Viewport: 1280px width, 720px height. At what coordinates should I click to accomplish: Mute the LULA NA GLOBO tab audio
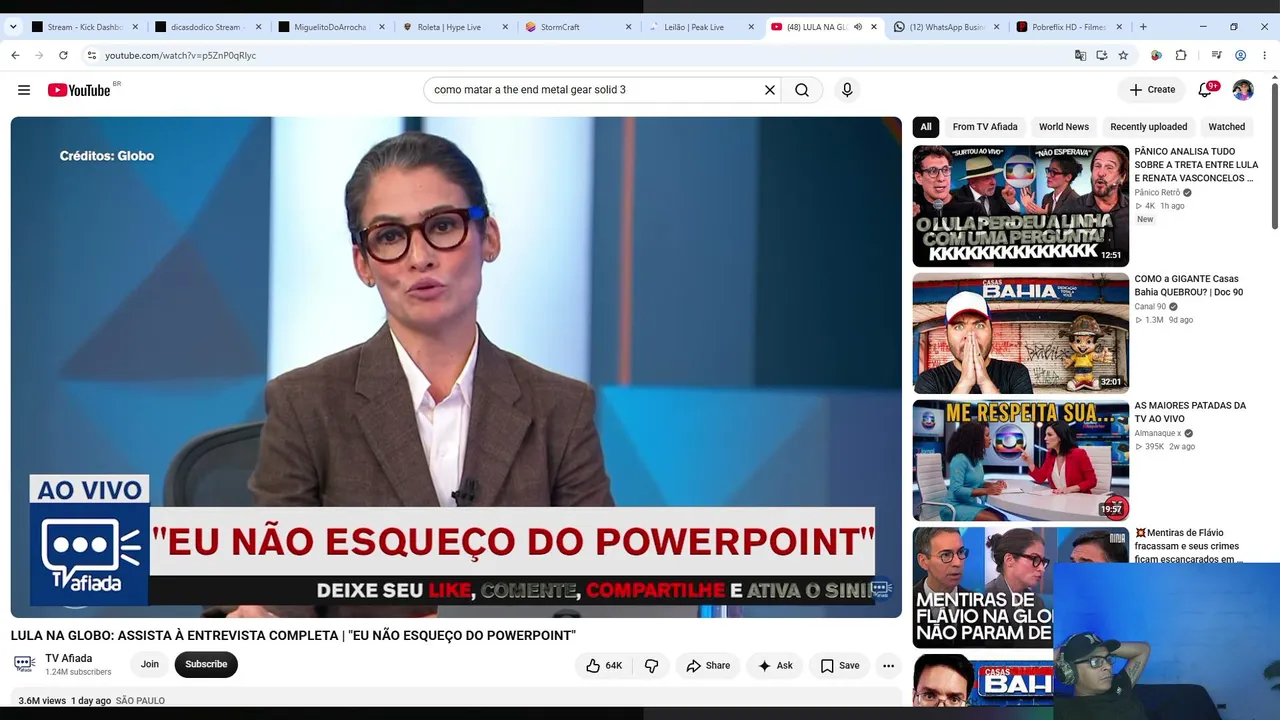858,27
